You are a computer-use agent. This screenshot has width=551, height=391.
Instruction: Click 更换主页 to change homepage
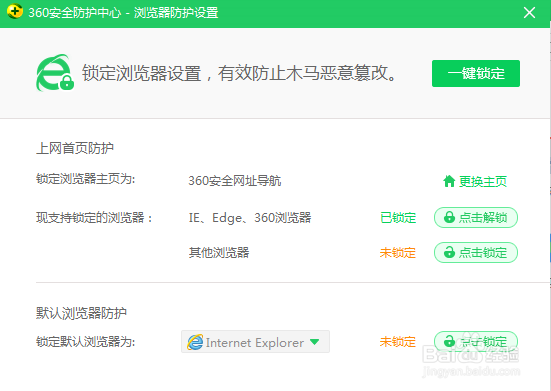[475, 181]
